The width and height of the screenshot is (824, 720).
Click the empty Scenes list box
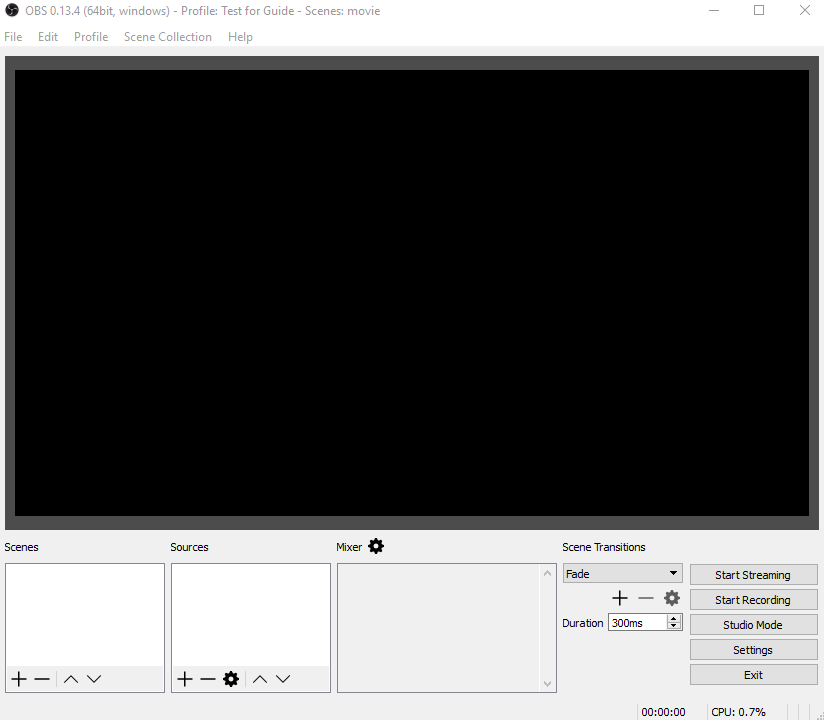85,615
